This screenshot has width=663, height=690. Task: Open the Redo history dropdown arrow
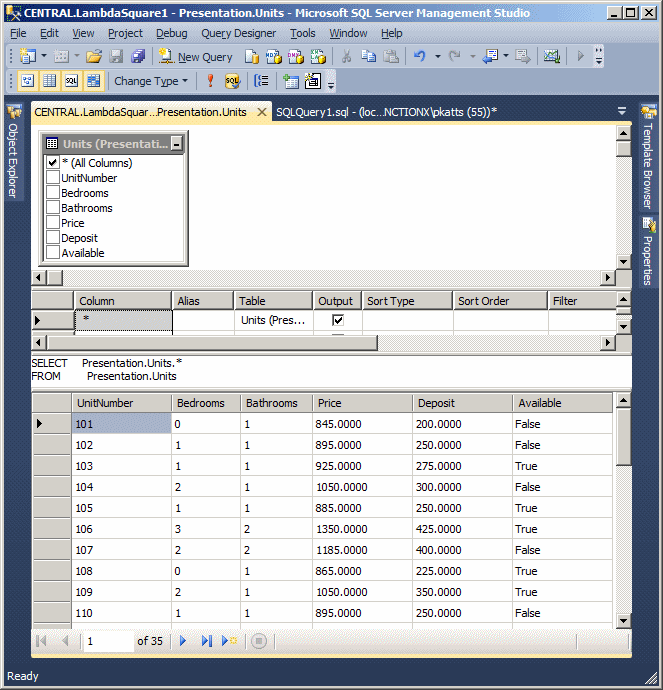[473, 56]
